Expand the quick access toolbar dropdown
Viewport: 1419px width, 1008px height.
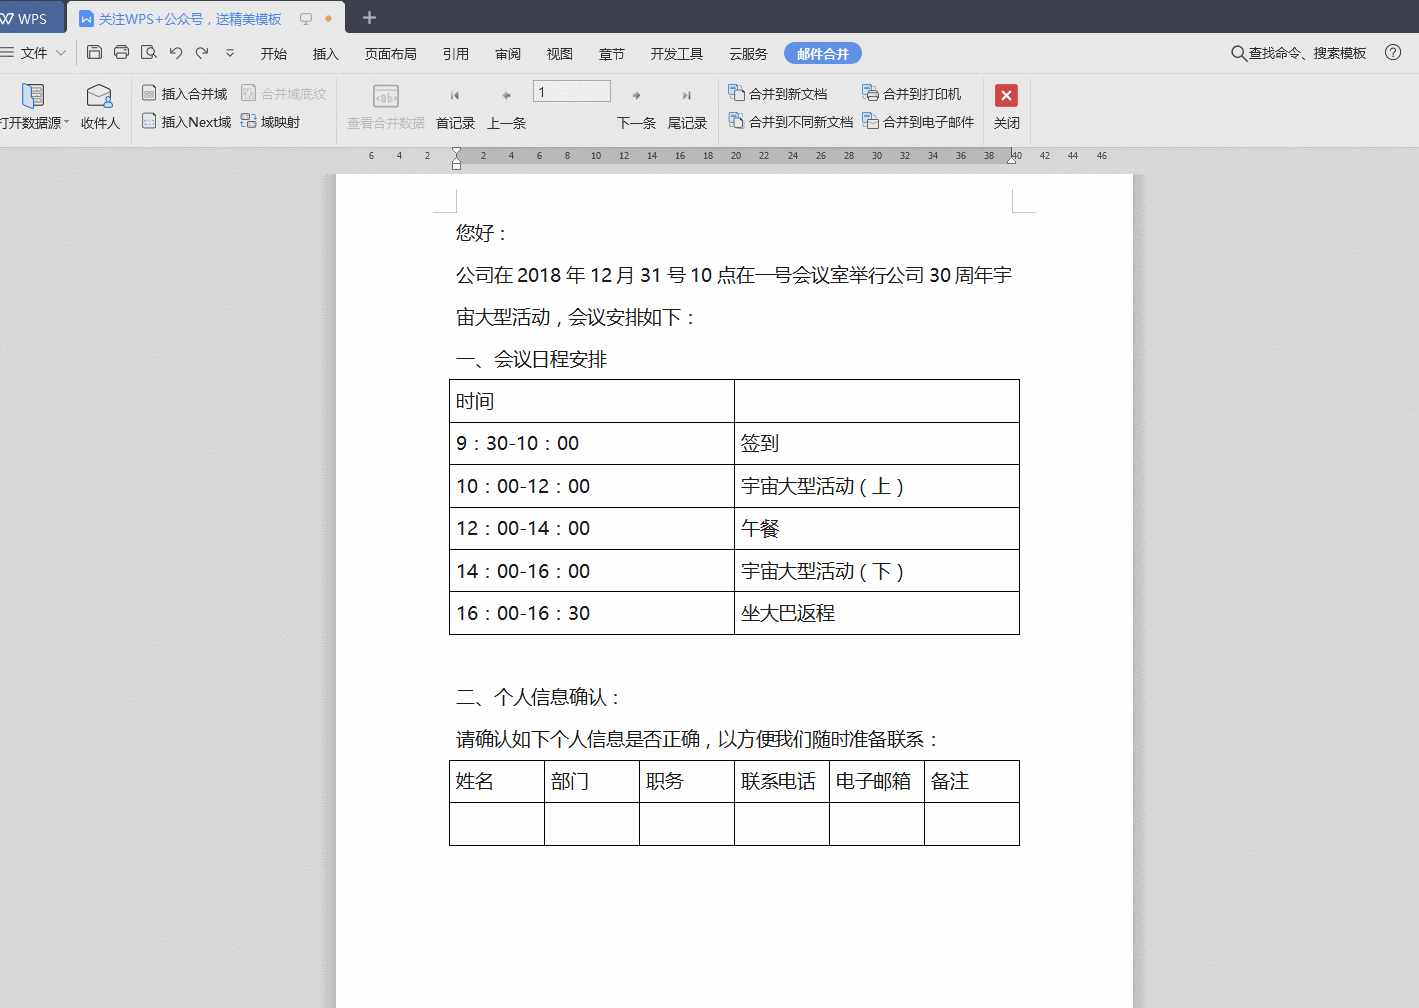tap(230, 53)
